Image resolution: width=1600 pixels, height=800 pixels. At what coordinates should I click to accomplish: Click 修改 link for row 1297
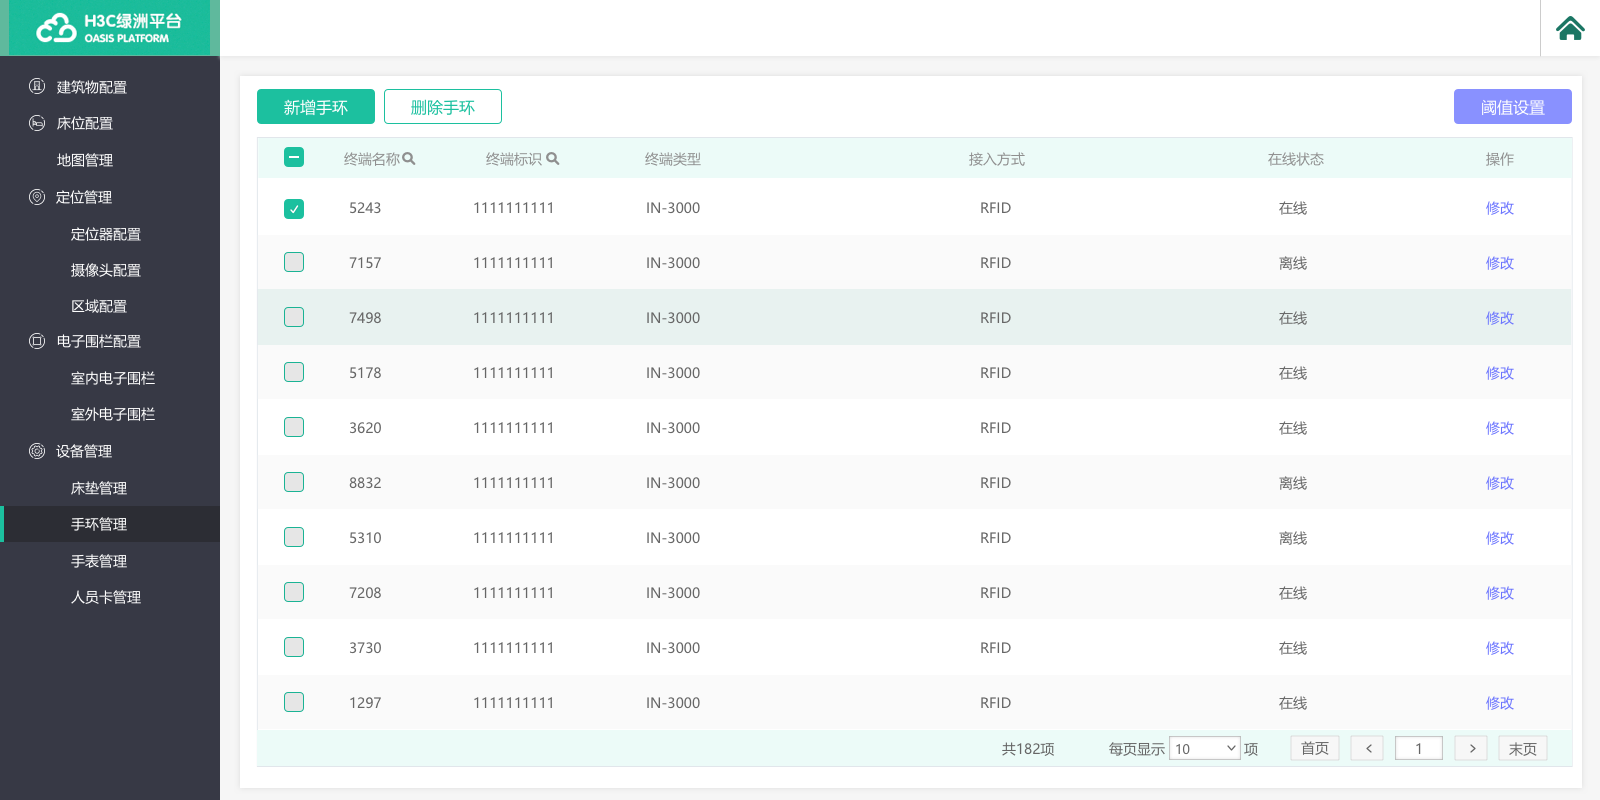click(1500, 703)
